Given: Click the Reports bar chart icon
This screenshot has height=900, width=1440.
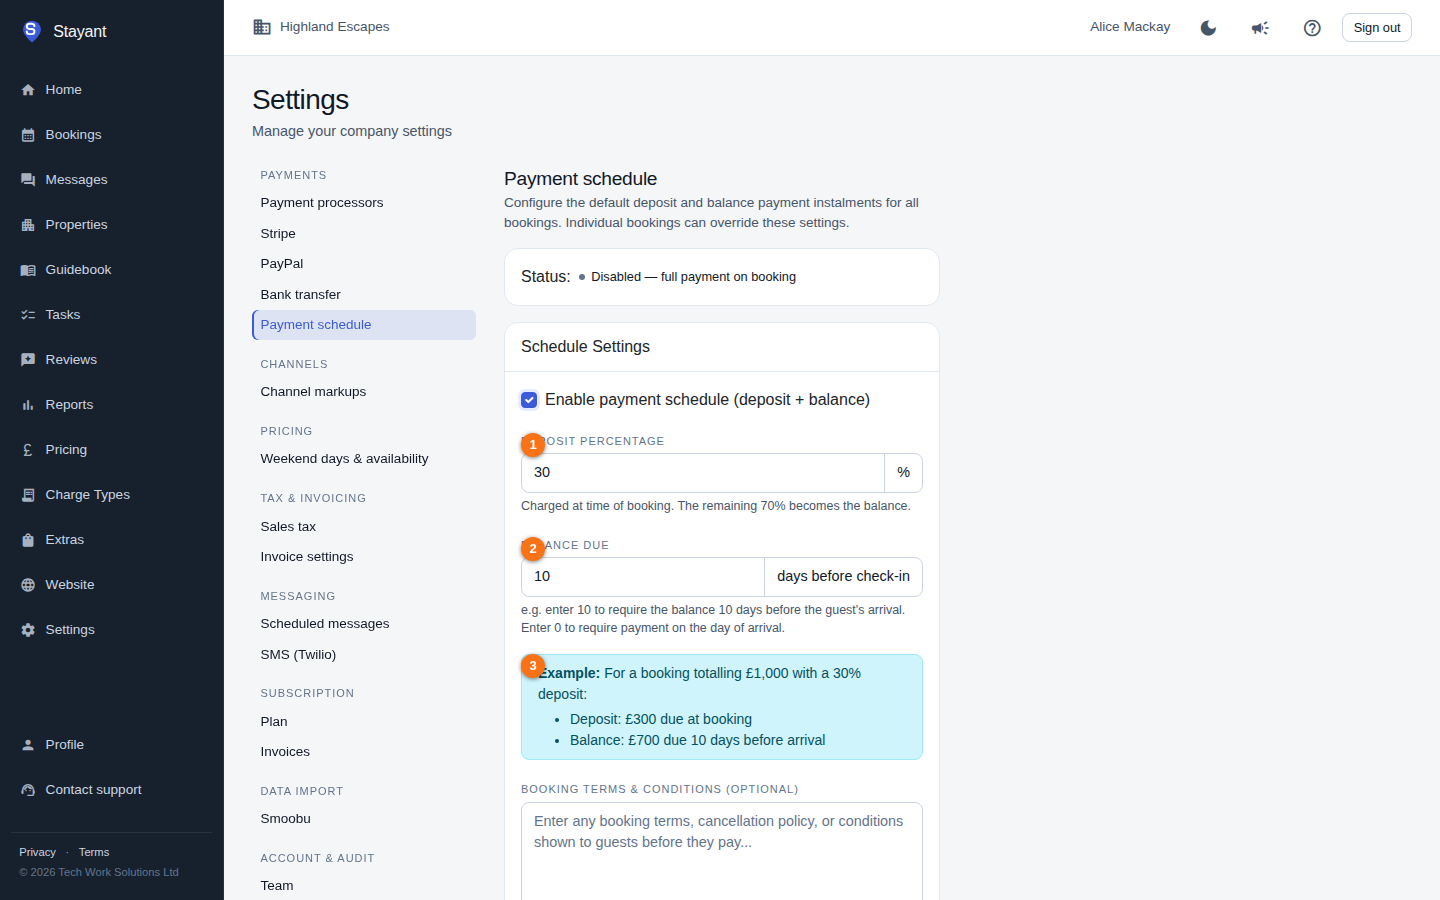Looking at the screenshot, I should click(x=28, y=405).
